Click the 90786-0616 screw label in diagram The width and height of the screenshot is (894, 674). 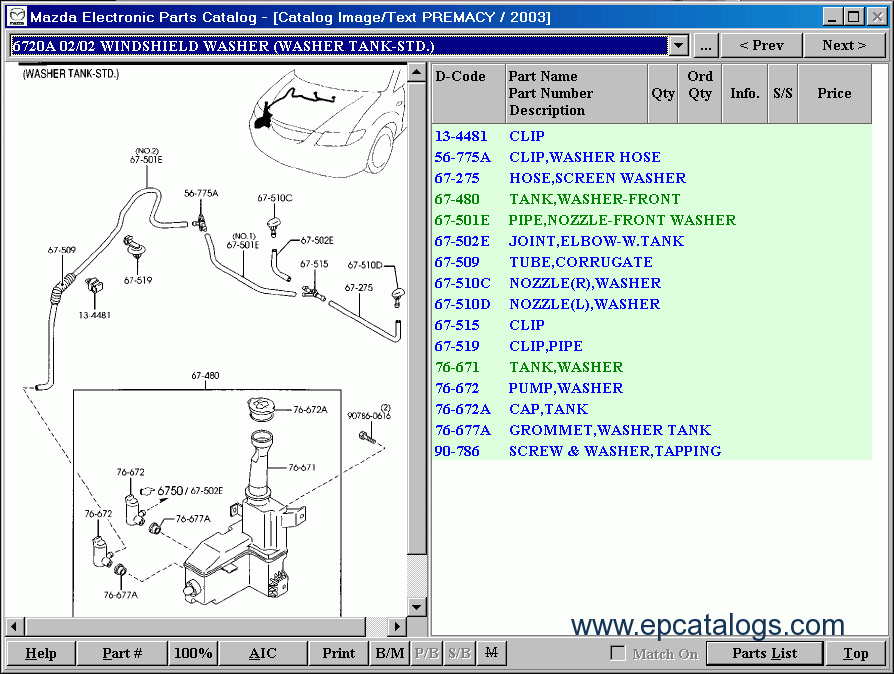(369, 416)
